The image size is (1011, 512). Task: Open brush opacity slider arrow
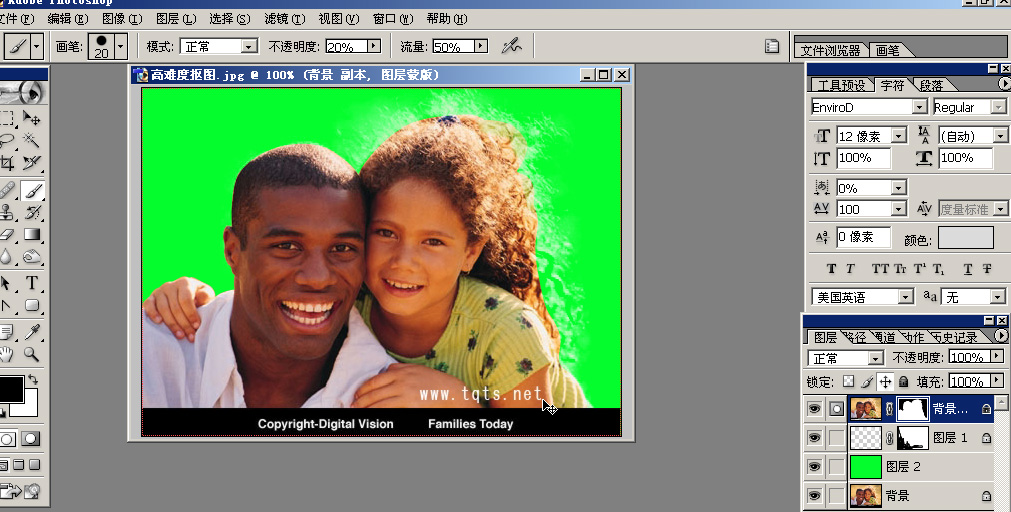click(x=374, y=46)
